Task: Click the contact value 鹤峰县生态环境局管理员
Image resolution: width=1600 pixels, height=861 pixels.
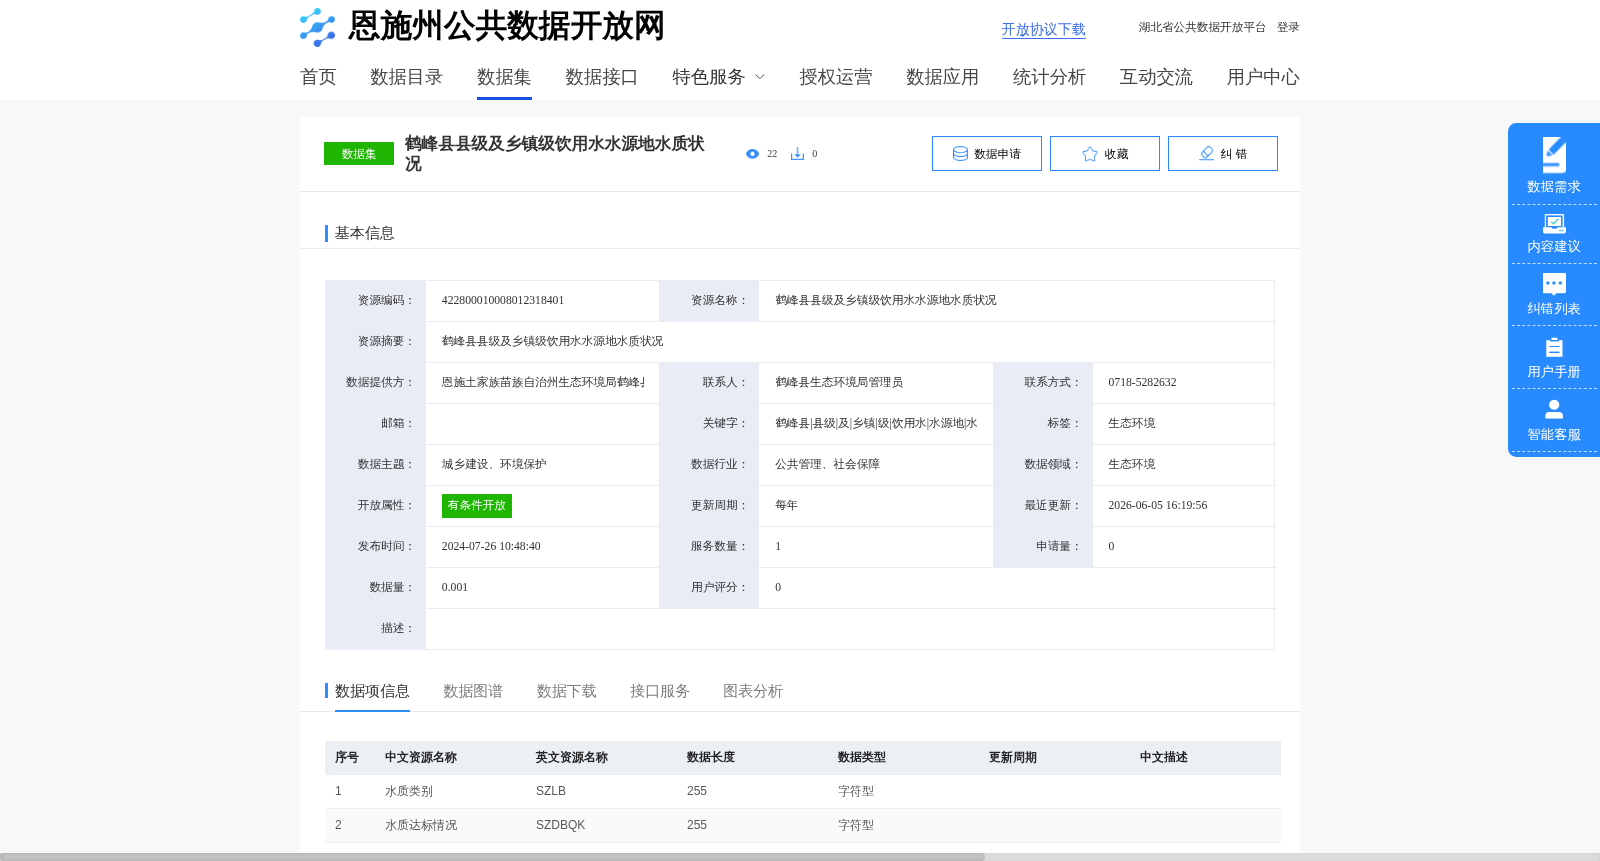Action: coord(839,382)
